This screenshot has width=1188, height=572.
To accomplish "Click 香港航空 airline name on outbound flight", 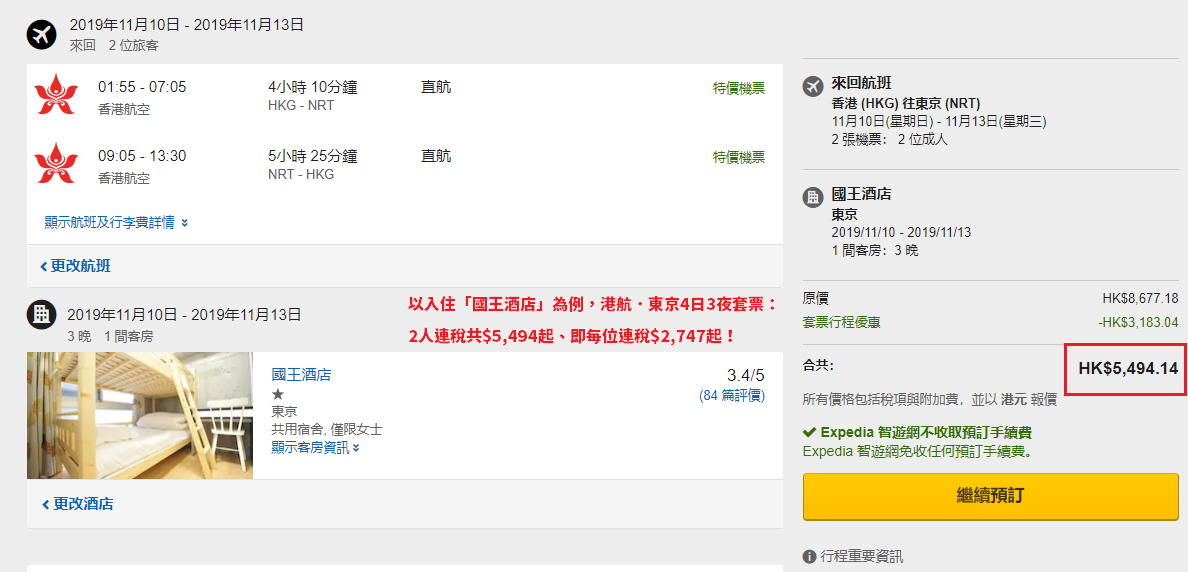I will pyautogui.click(x=123, y=108).
